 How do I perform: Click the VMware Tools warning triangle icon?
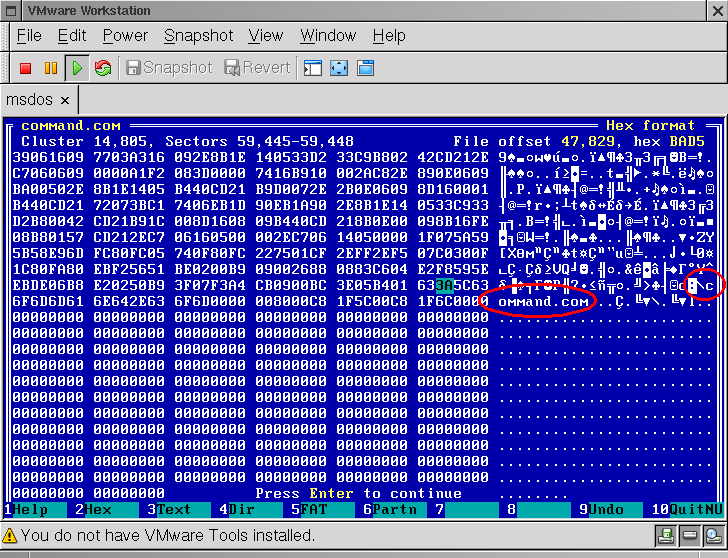click(10, 536)
